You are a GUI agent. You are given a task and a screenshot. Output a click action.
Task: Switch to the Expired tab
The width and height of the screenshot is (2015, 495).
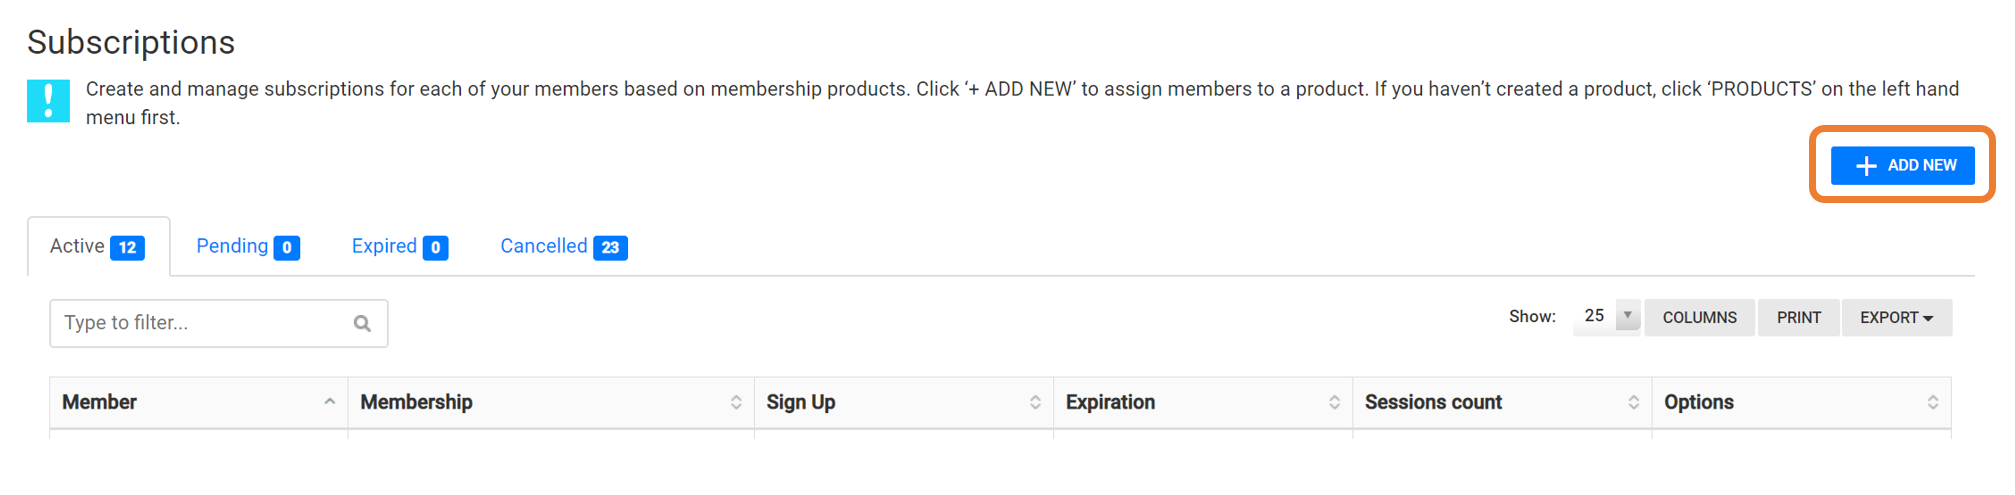pyautogui.click(x=399, y=246)
